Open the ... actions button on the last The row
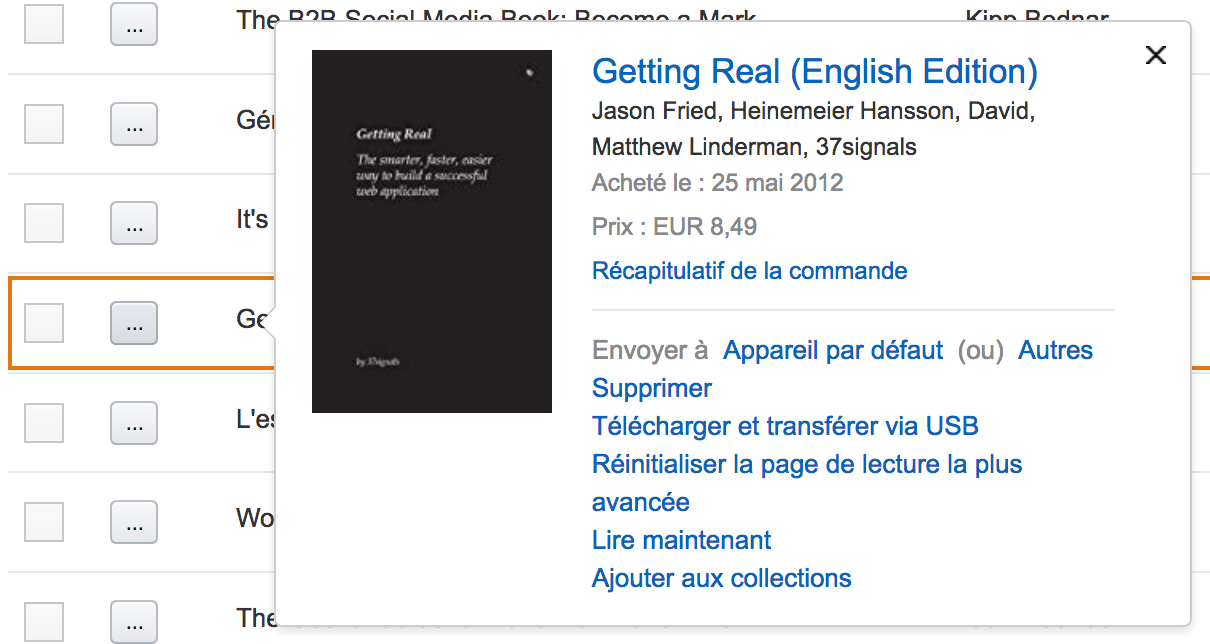Screen dimensions: 1210x644 134,622
